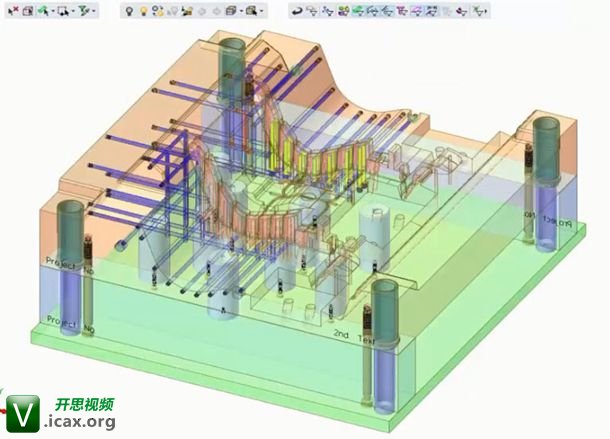Click the faded gray disabled toolbar icon
Image resolution: width=610 pixels, height=439 pixels.
[447, 11]
